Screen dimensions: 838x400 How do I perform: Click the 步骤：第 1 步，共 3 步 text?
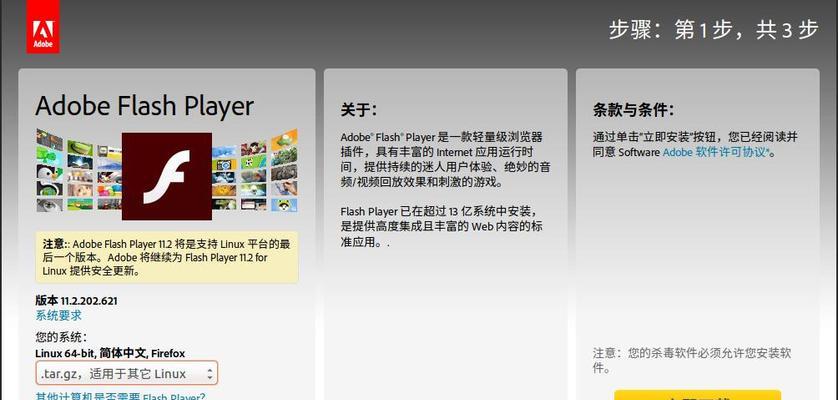coord(713,30)
